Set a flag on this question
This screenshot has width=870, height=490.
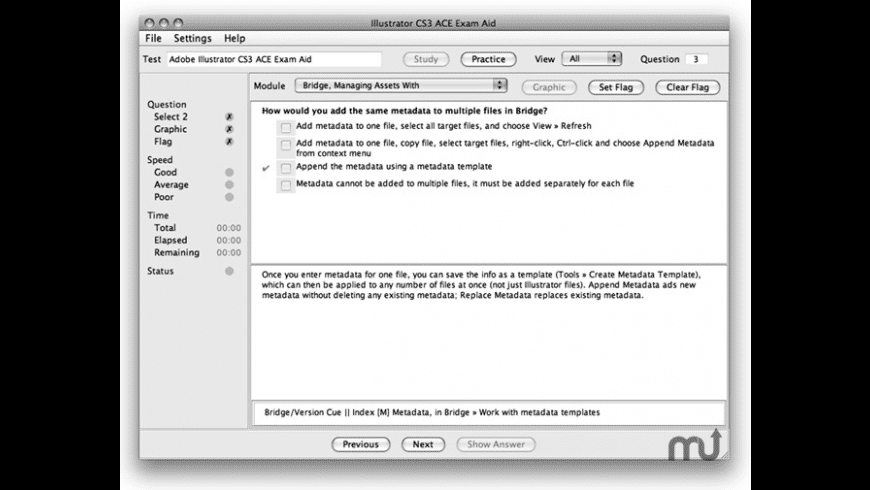(x=616, y=87)
